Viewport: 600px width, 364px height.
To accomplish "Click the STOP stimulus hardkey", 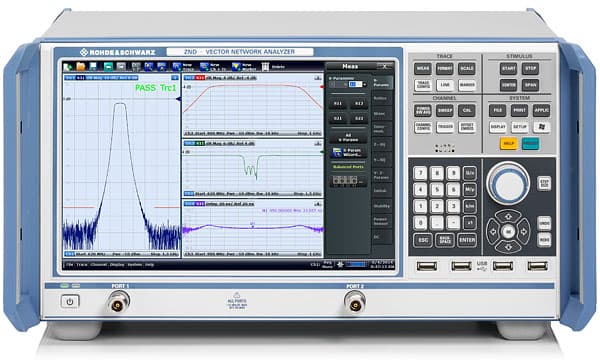I will (530, 69).
